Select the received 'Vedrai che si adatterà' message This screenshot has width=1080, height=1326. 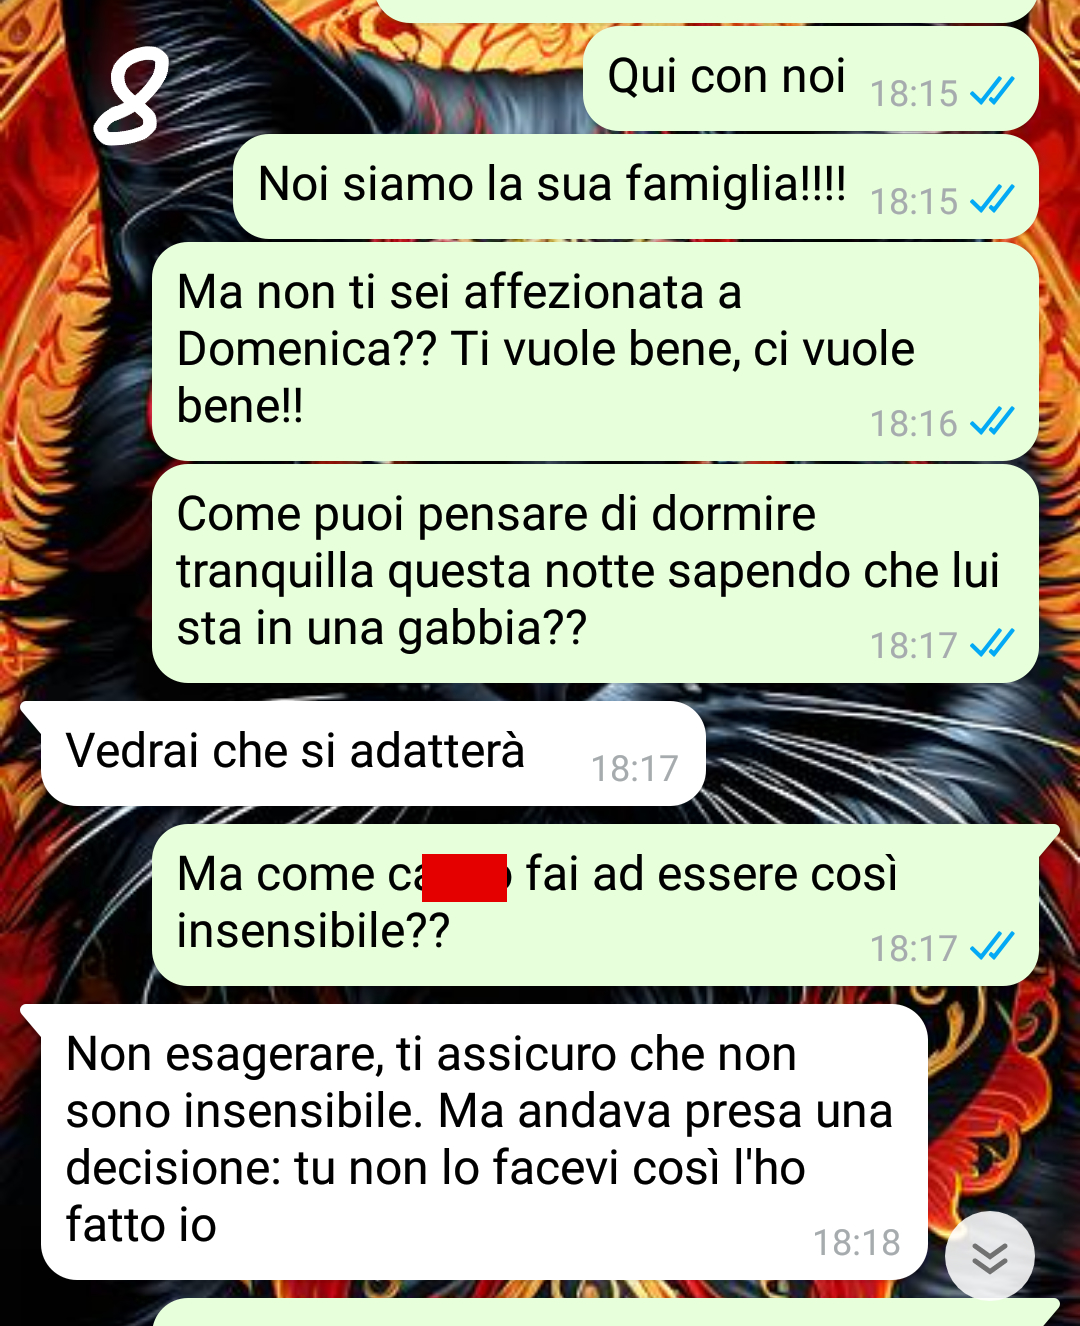tap(372, 753)
